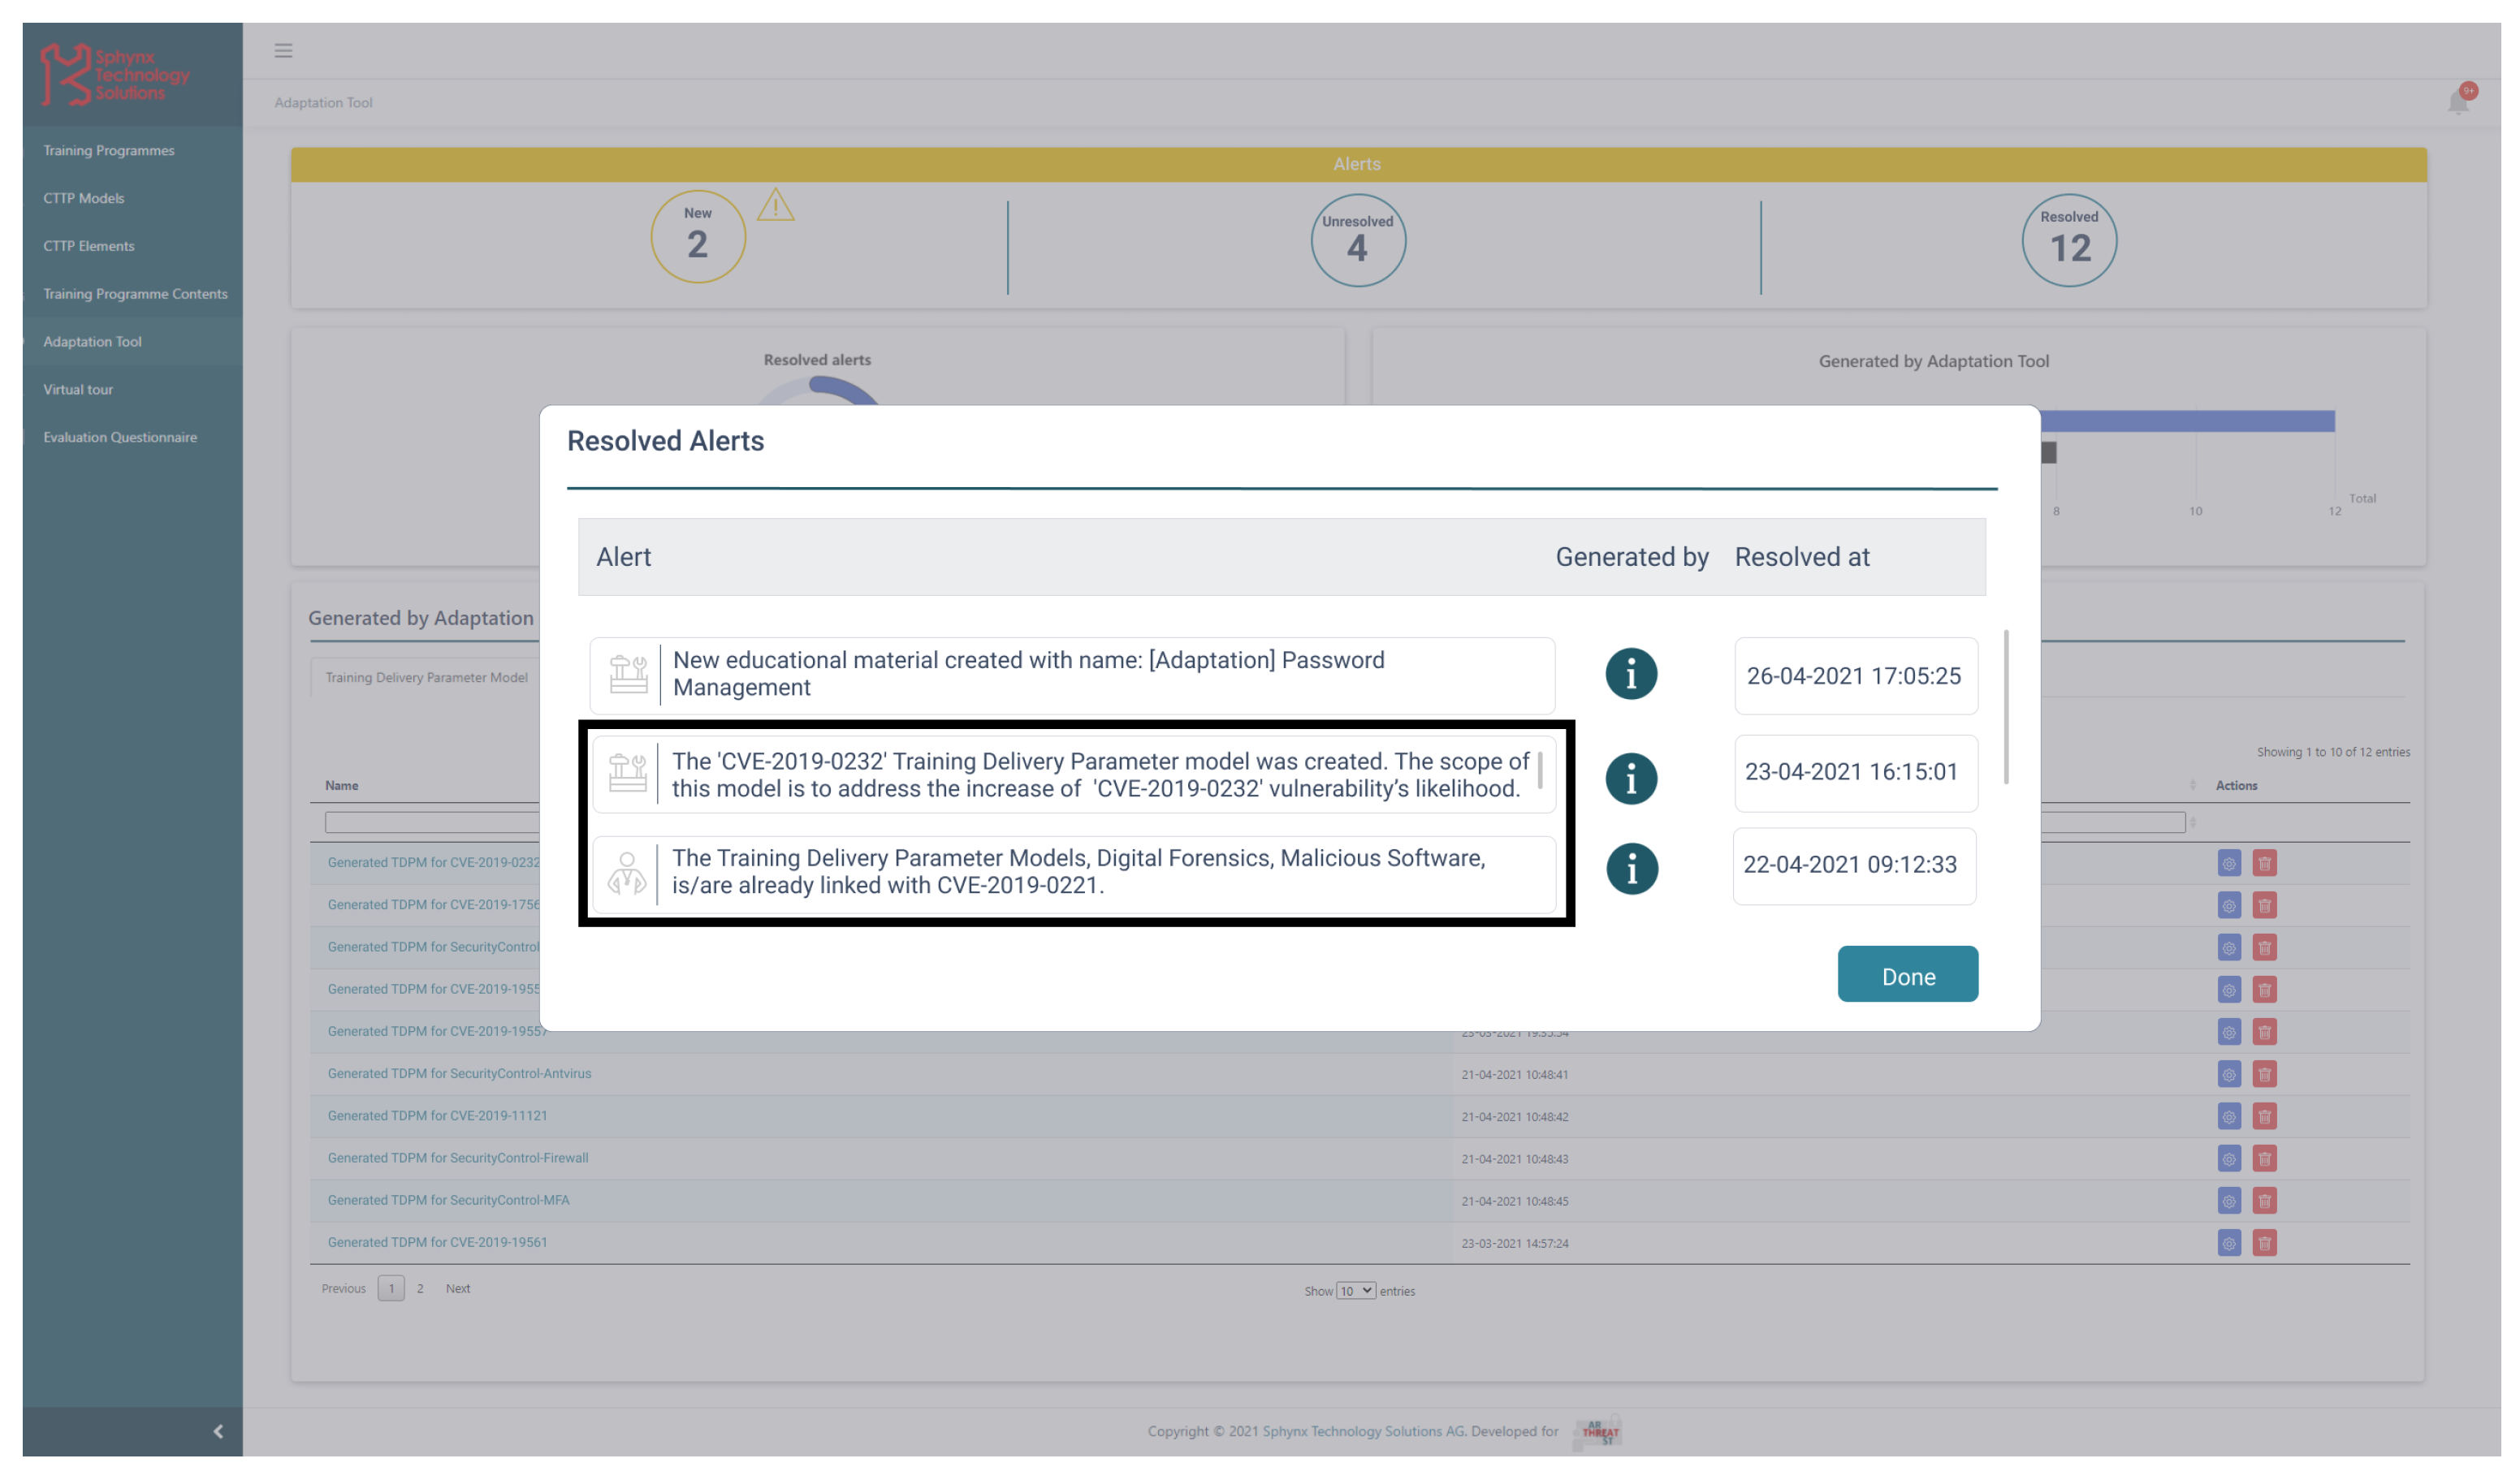Click red delete icon for CVE-2019-11121 row
The height and width of the screenshot is (1480, 2520).
[2264, 1116]
